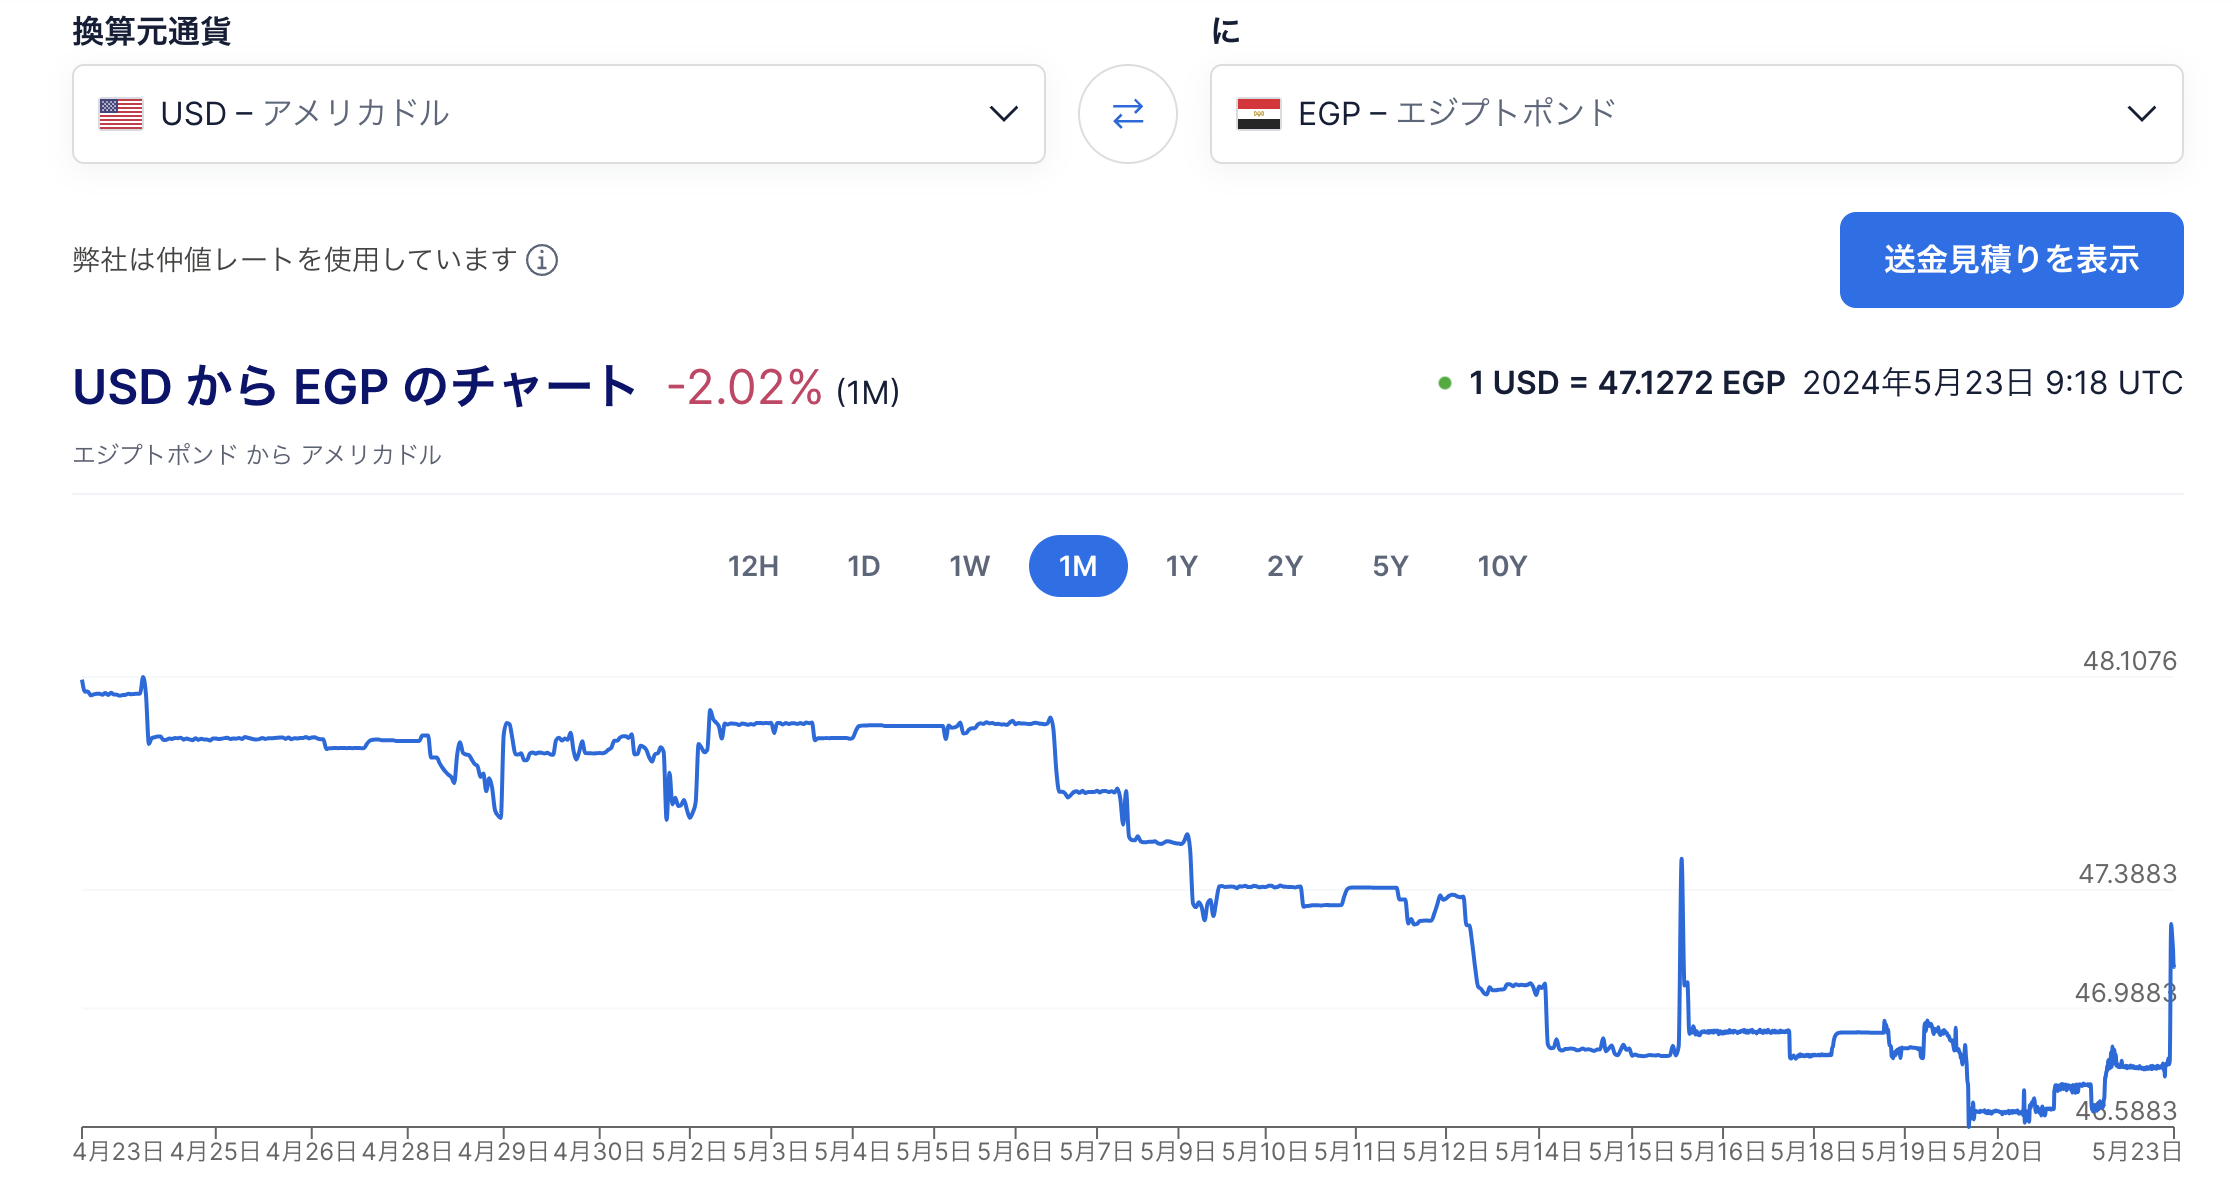Viewport: 2236px width, 1184px height.
Task: Click the 5月10日 label on chart axis
Action: (1265, 1152)
